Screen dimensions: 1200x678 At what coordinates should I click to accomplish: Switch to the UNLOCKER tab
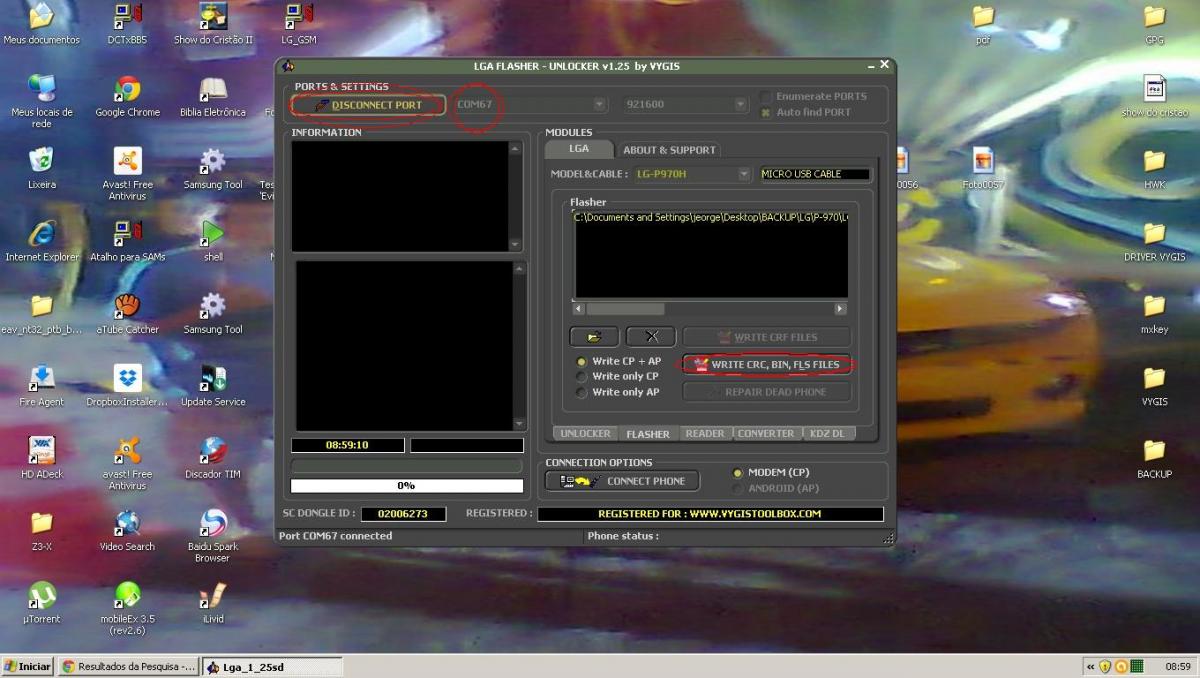[585, 434]
